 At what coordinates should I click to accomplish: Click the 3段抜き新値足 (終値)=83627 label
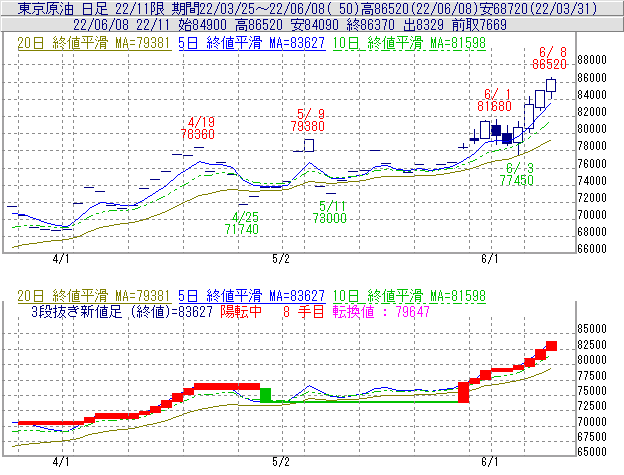122,311
